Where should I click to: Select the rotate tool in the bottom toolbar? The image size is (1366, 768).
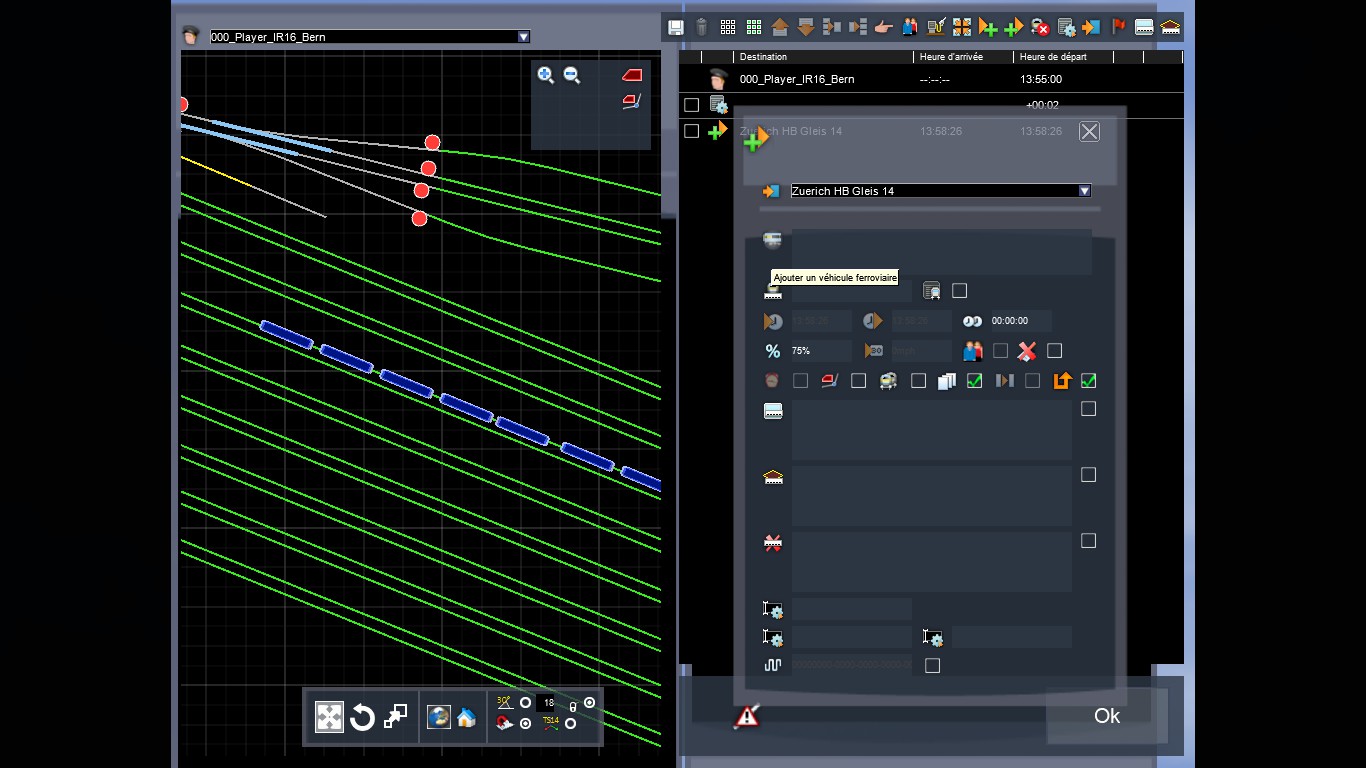tap(362, 717)
